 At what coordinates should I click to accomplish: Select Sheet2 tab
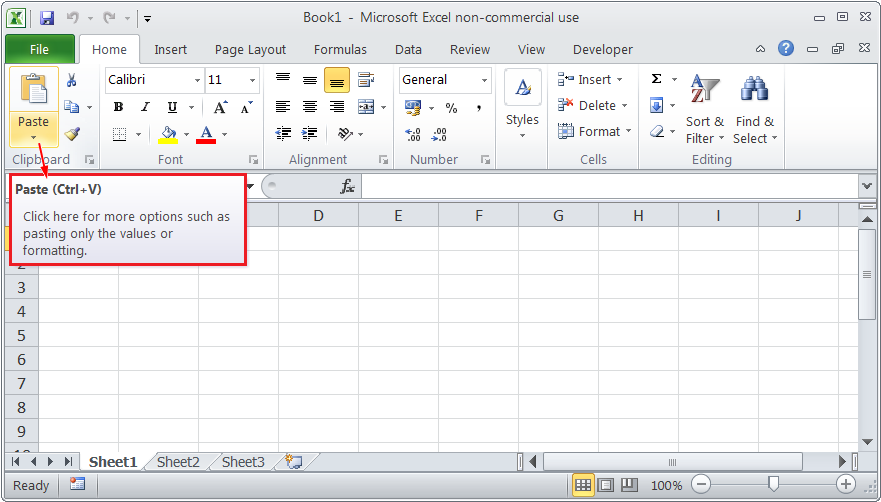[x=178, y=462]
